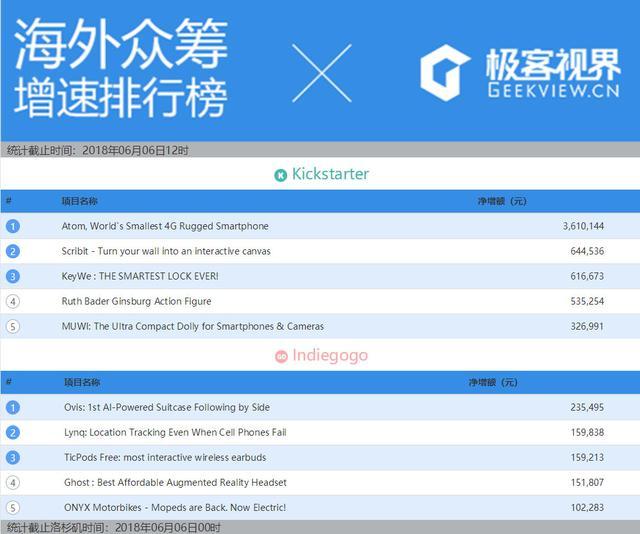This screenshot has height=534, width=640.
Task: Click rank 3 badge beside KeyWe
Action: pos(13,276)
